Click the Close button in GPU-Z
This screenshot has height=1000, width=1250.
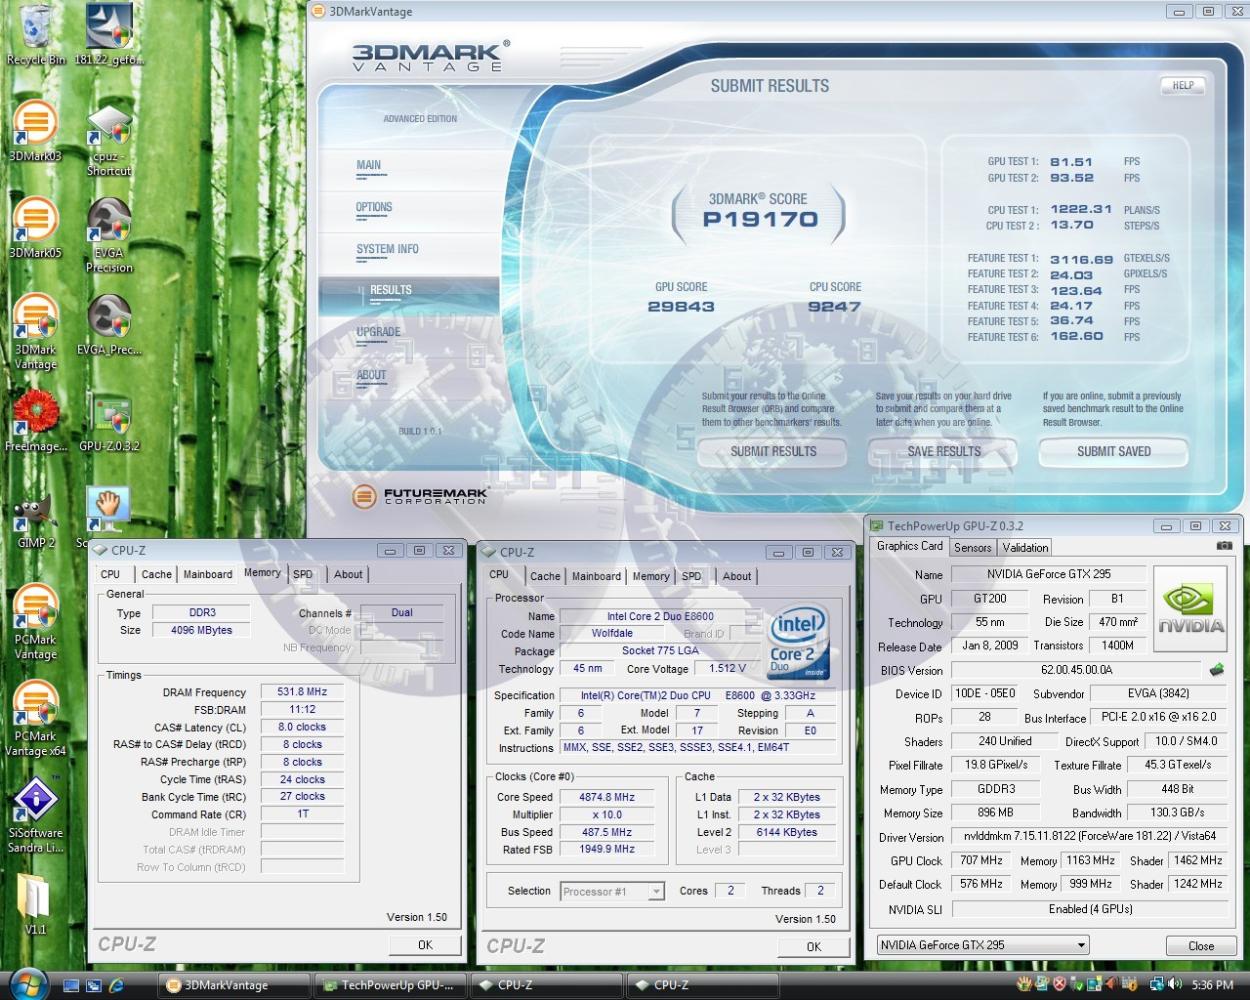(x=1201, y=946)
